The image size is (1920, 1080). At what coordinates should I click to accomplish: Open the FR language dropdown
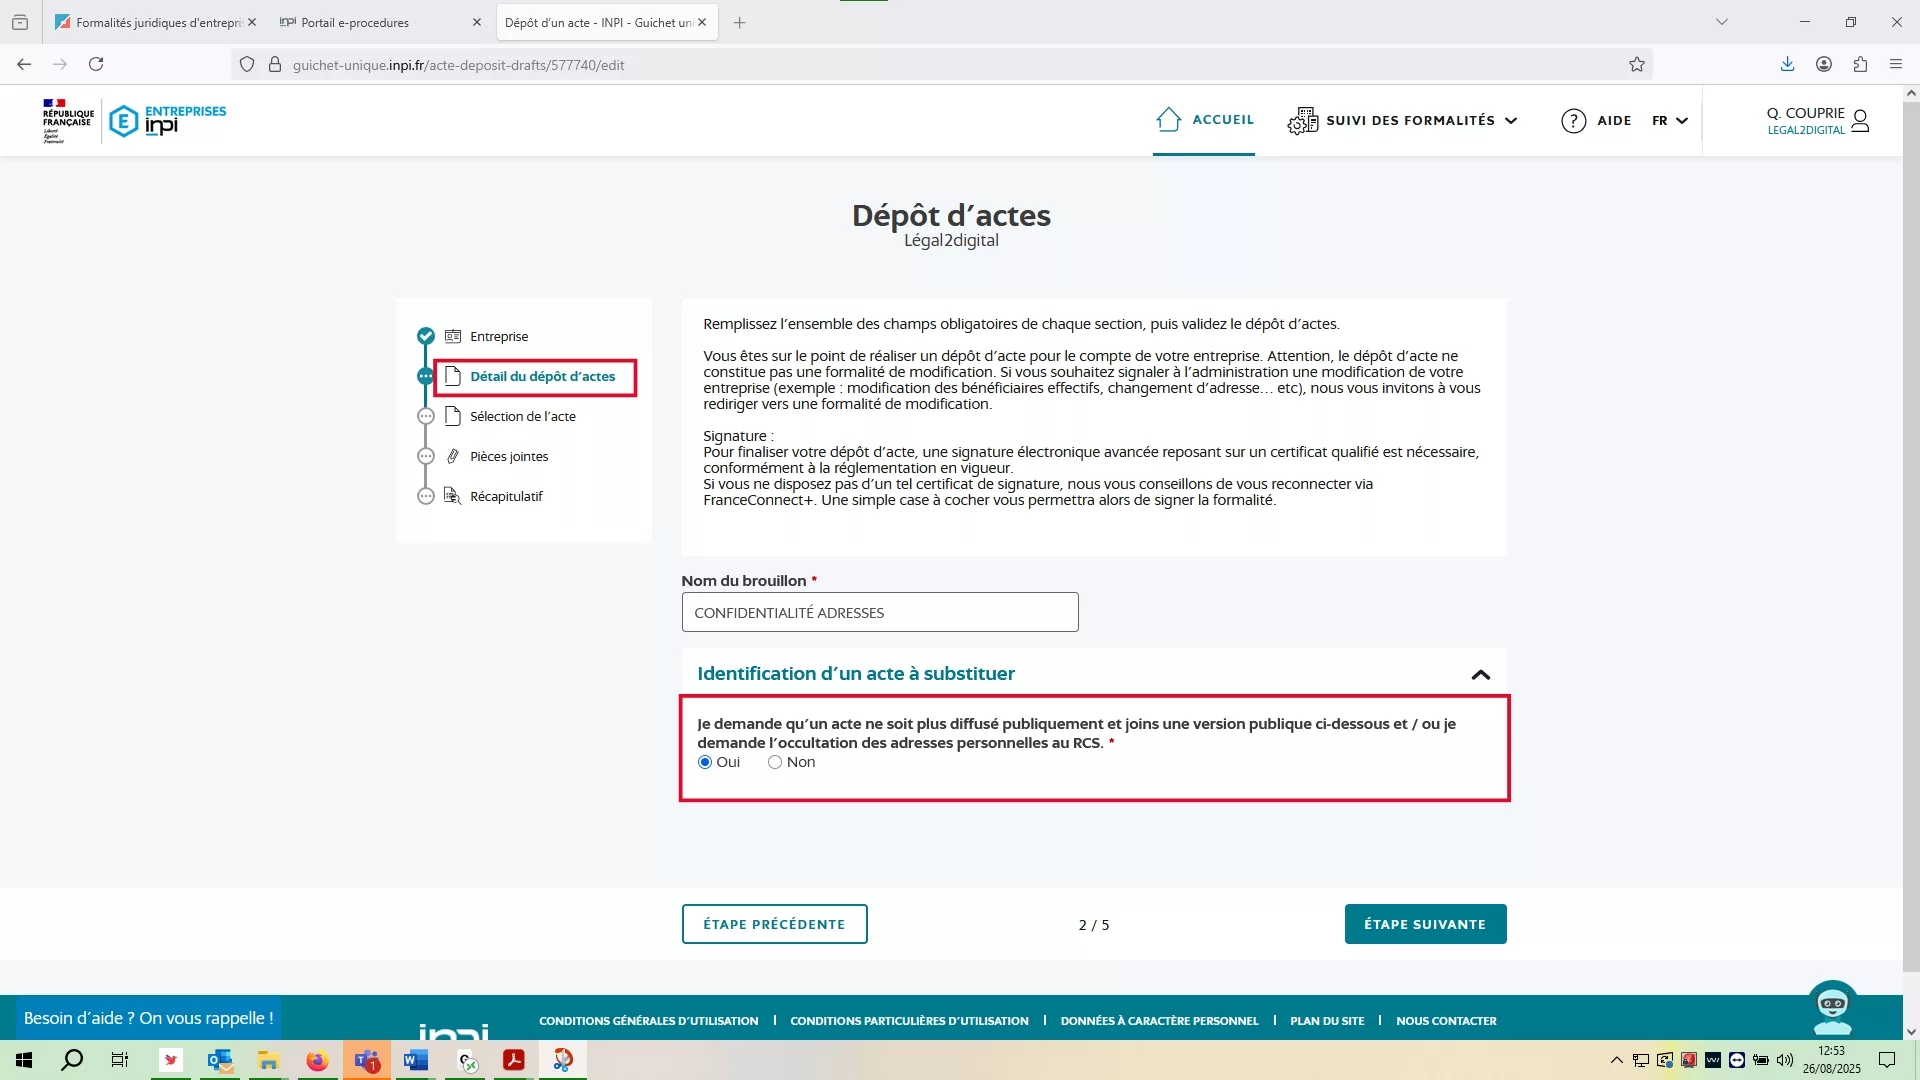coord(1670,121)
